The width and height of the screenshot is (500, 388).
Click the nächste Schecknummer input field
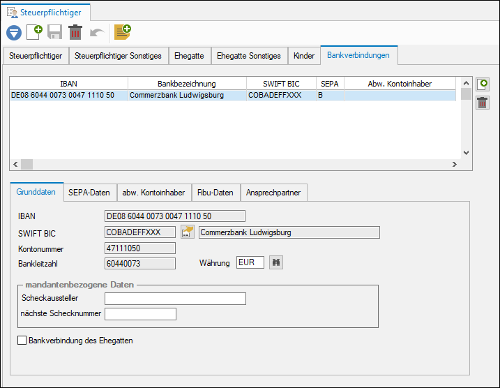[140, 314]
